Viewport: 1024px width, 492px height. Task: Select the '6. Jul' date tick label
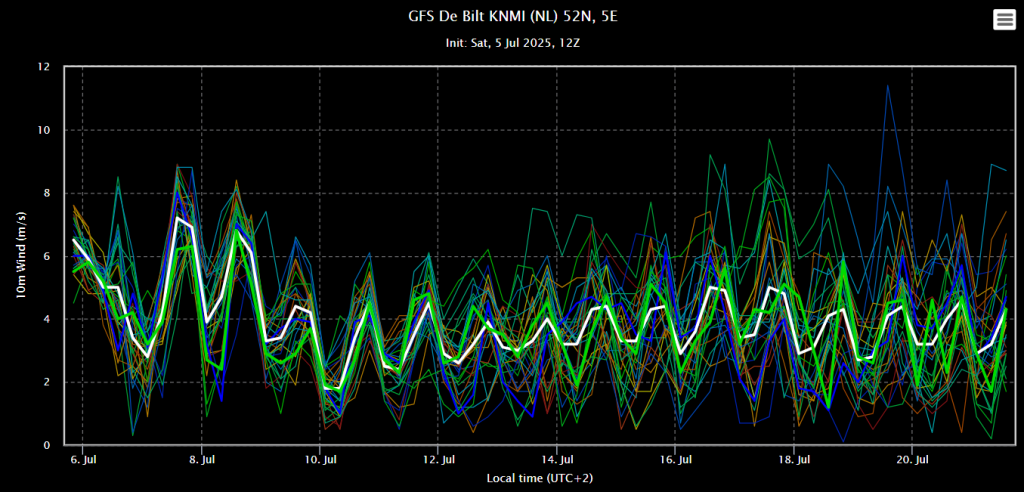(83, 460)
